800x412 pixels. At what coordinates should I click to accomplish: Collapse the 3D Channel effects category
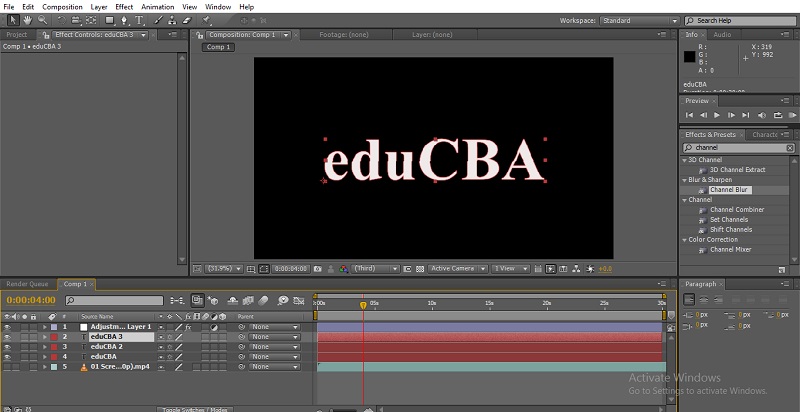[x=685, y=160]
